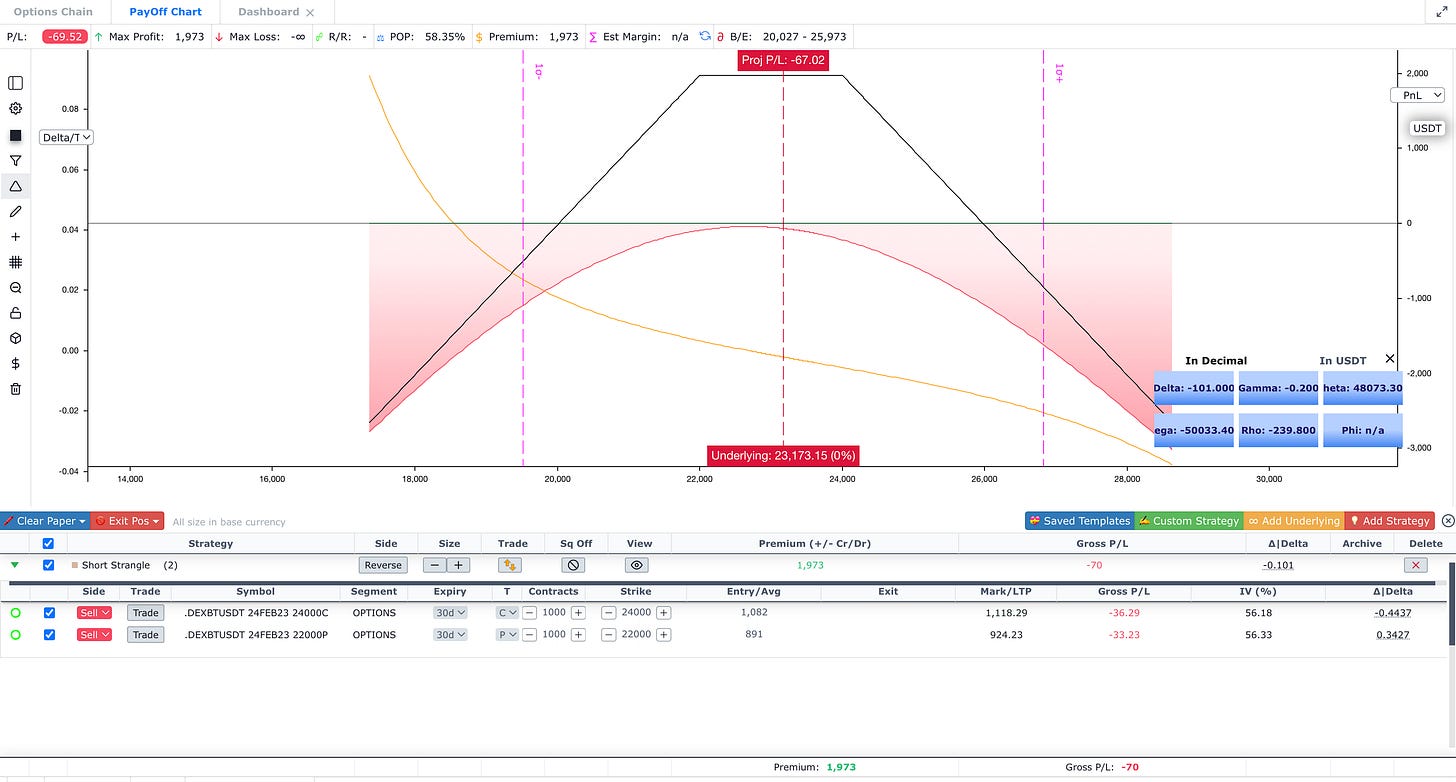Close the Greeks summary popup
Screen dimensions: 1456x782
tap(1390, 358)
